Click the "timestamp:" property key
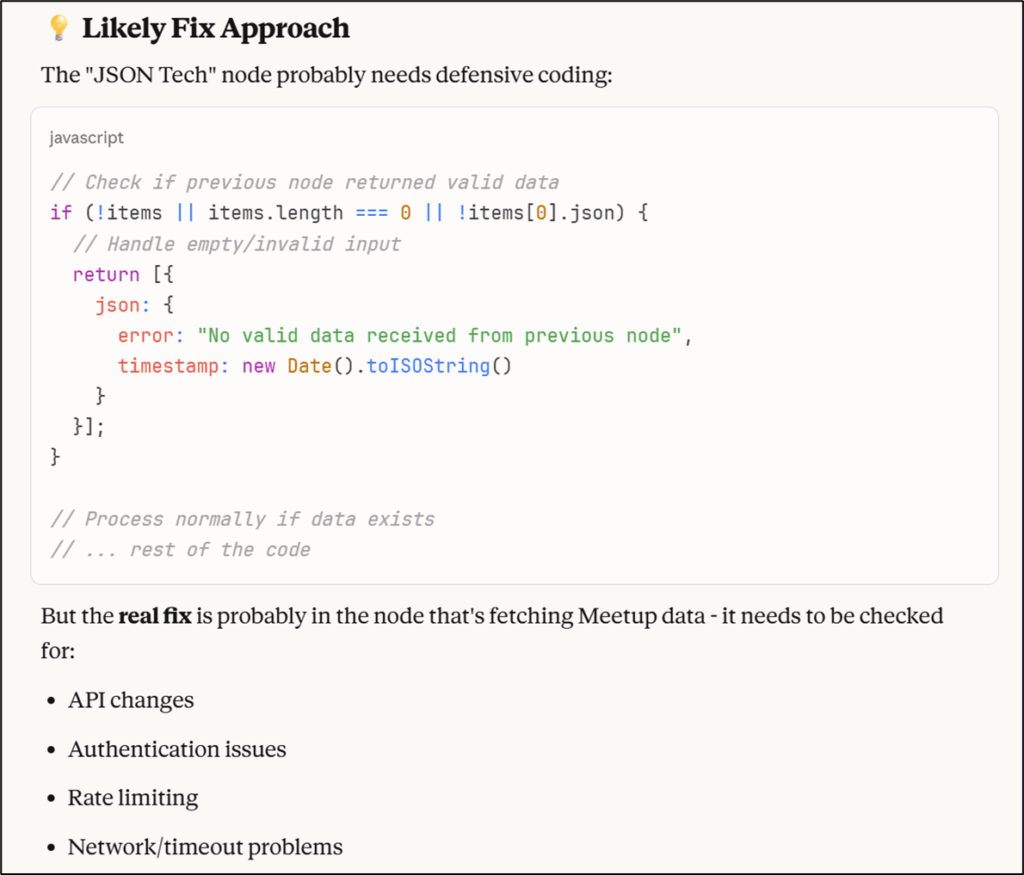Screen dimensions: 1024x875 [x=173, y=366]
